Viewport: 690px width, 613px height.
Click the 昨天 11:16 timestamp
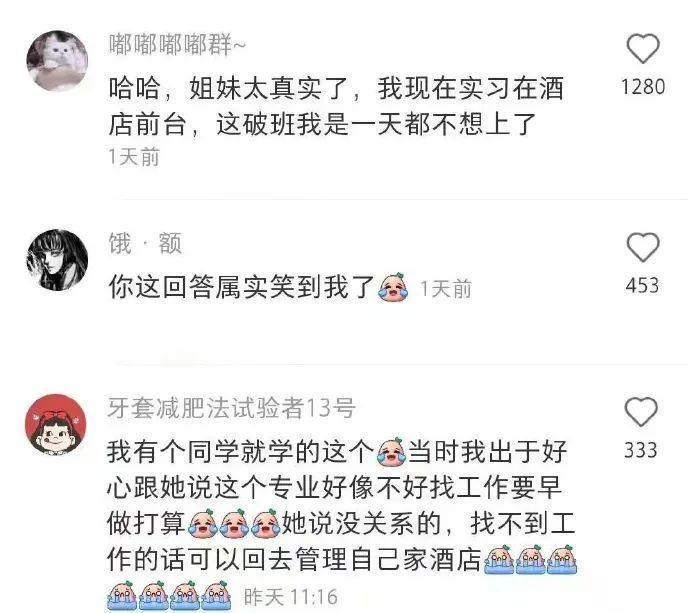[x=291, y=597]
